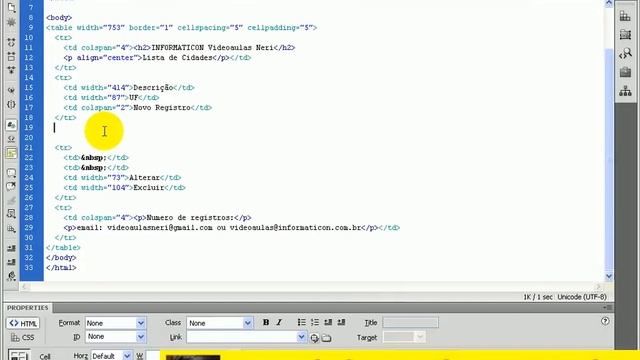
Task: Click 'Alterar' in line 24
Action: [x=144, y=178]
